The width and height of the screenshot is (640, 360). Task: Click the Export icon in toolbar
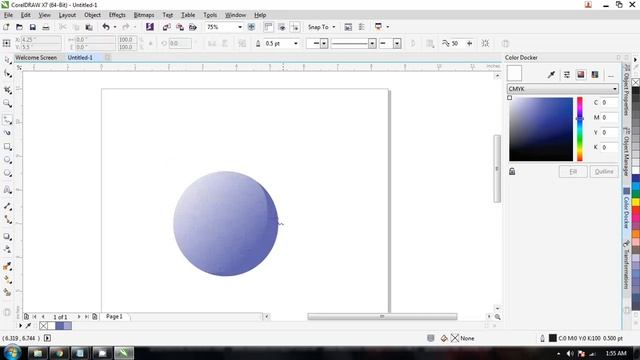[180, 27]
